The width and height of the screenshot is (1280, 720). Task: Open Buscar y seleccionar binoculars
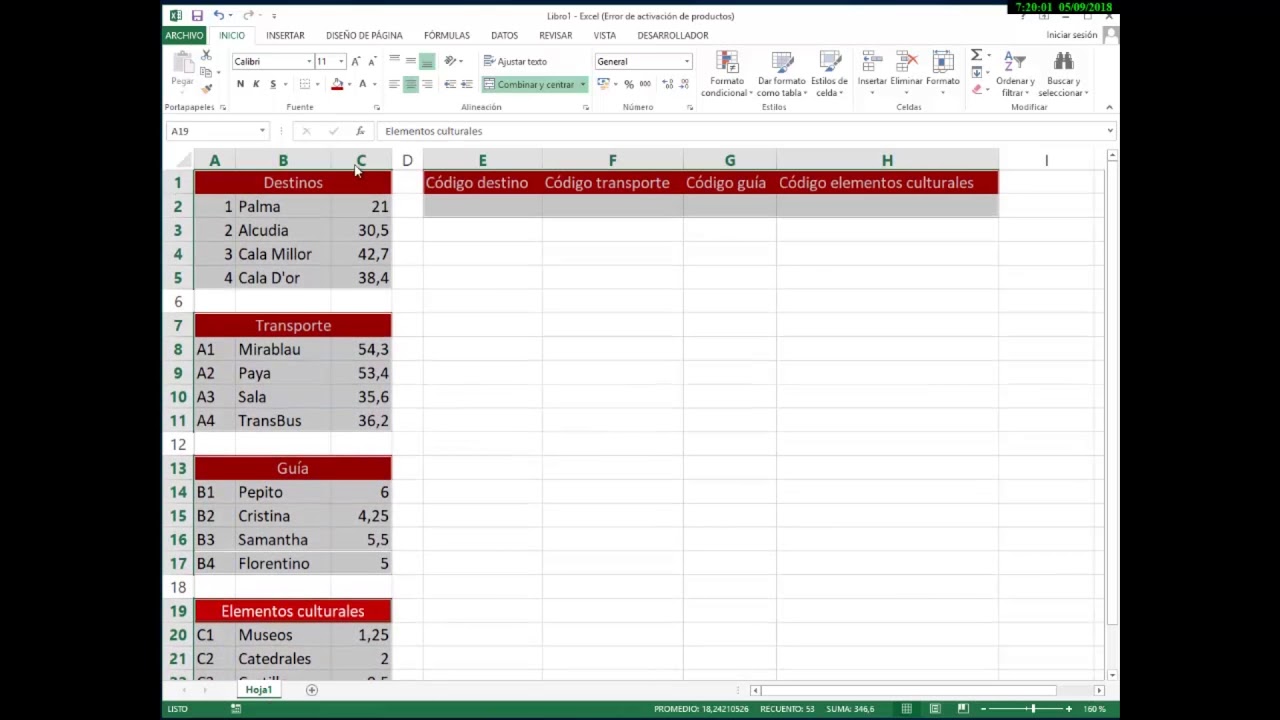coord(1063,75)
